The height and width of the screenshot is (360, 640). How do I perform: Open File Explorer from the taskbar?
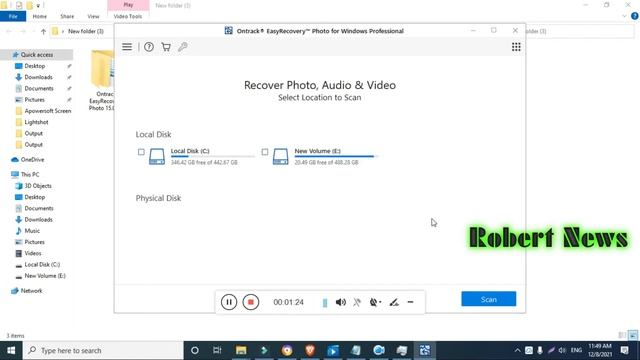pos(241,350)
